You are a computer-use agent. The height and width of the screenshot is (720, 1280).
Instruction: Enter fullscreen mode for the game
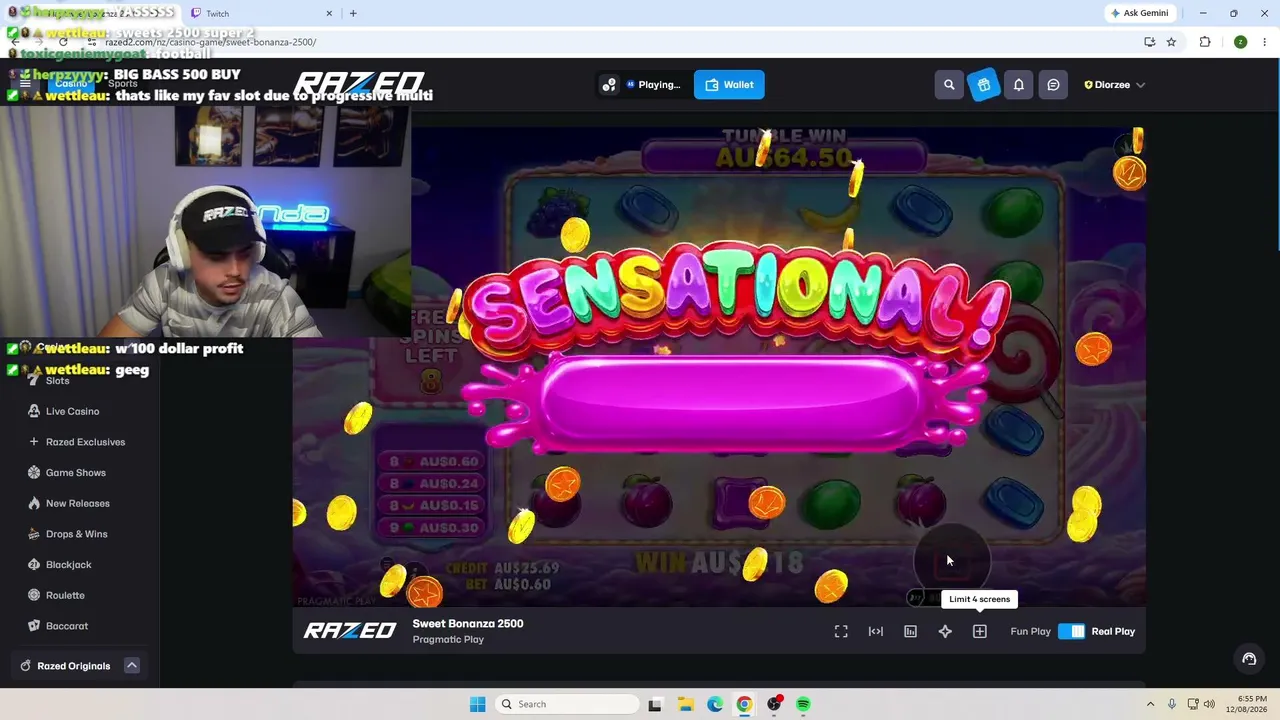point(841,631)
